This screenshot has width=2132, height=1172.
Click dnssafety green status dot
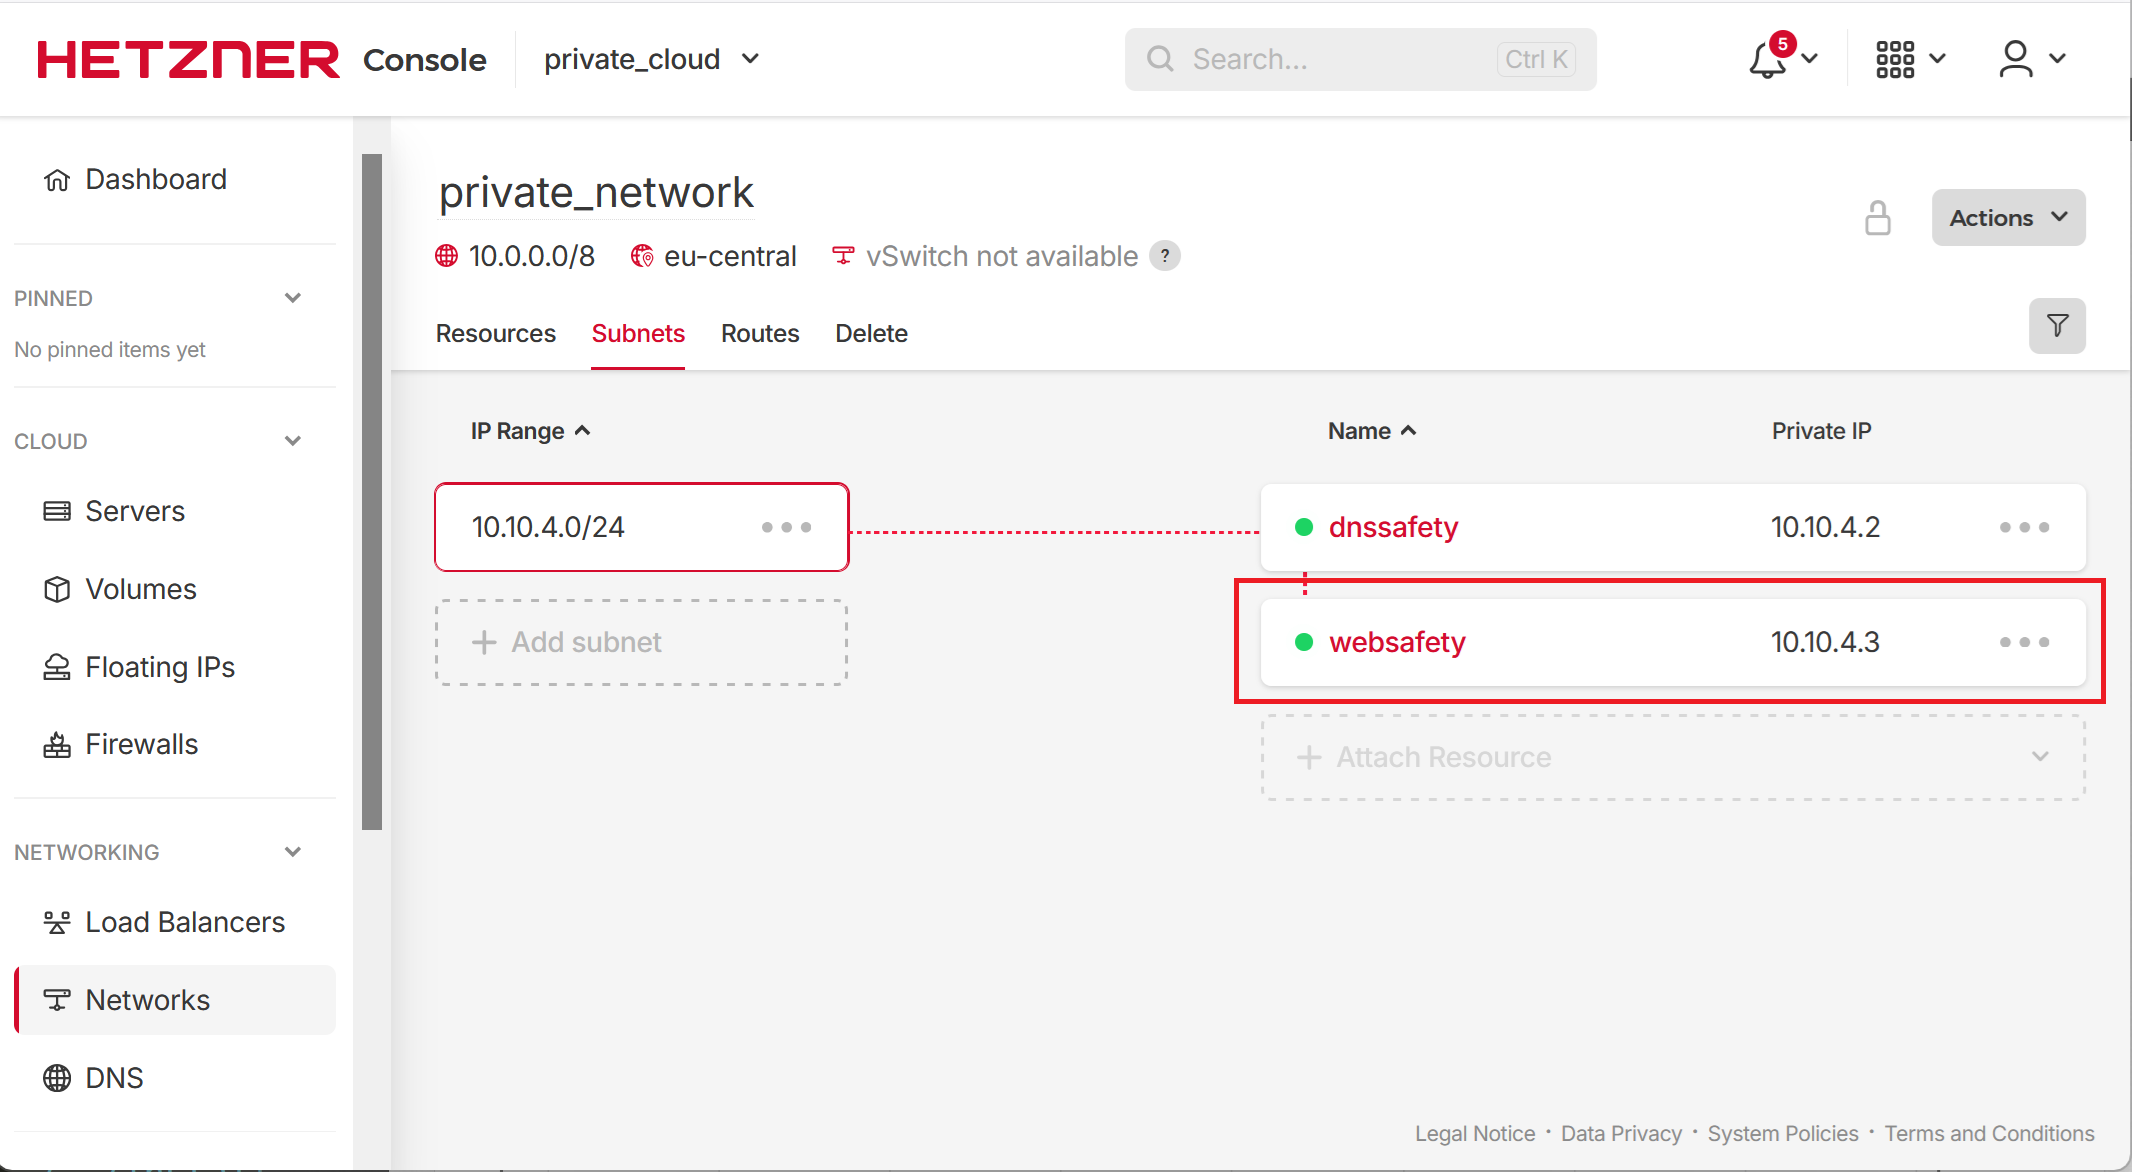coord(1304,527)
